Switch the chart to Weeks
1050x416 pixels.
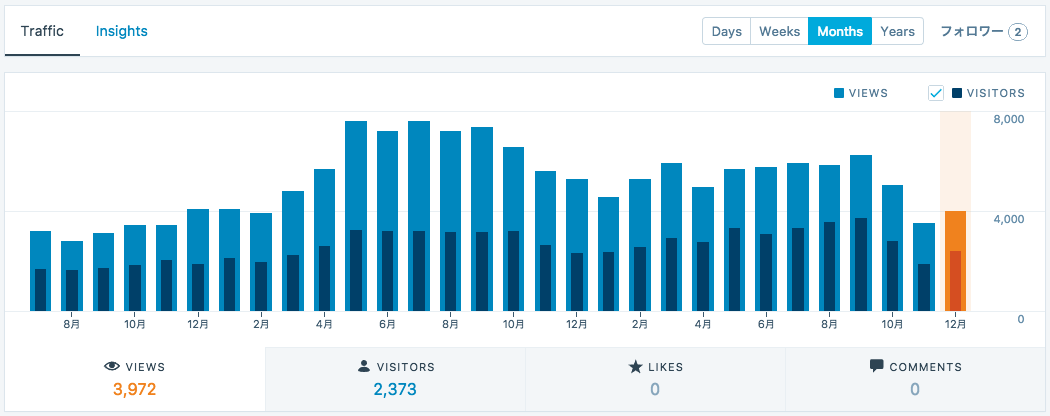779,31
